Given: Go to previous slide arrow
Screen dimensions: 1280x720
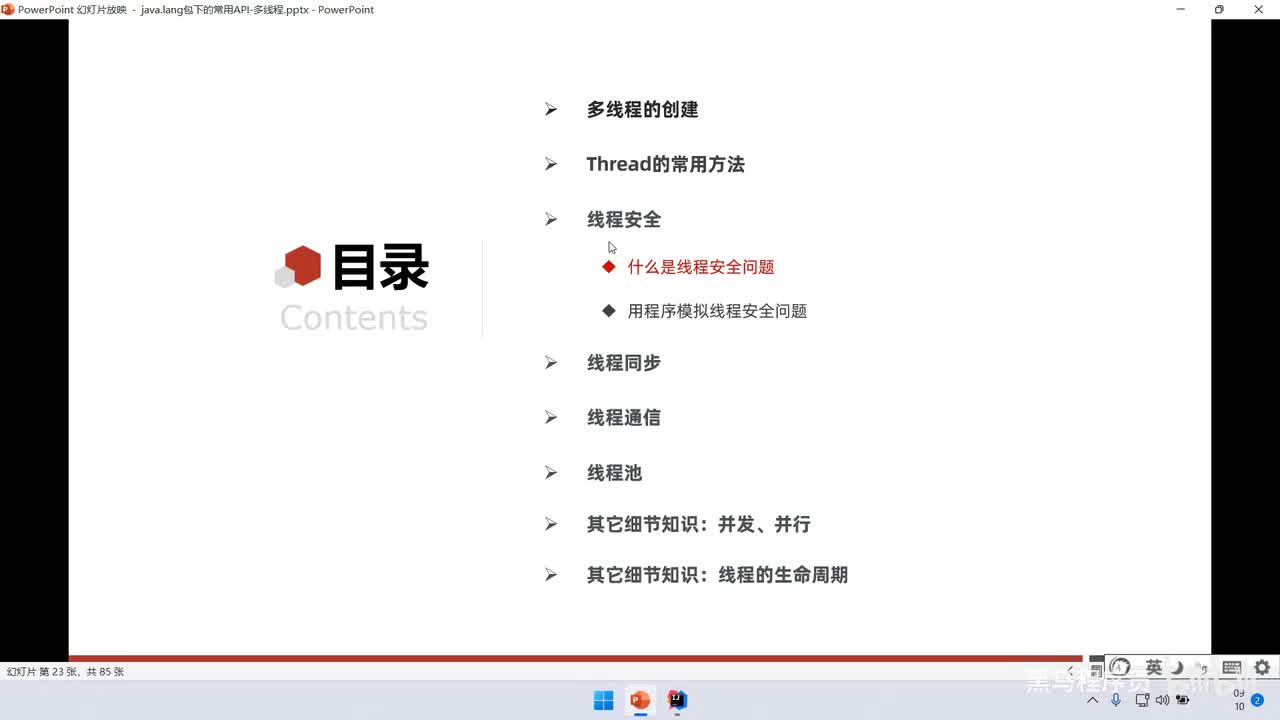Looking at the screenshot, I should [x=1071, y=671].
